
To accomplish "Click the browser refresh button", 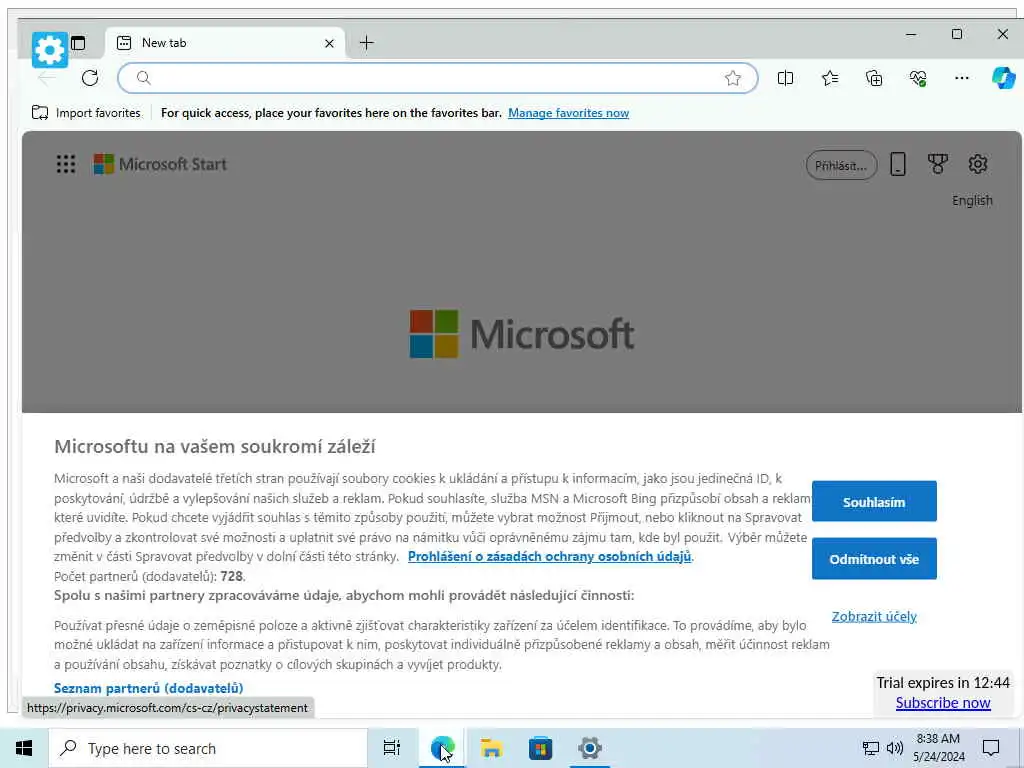I will click(90, 78).
